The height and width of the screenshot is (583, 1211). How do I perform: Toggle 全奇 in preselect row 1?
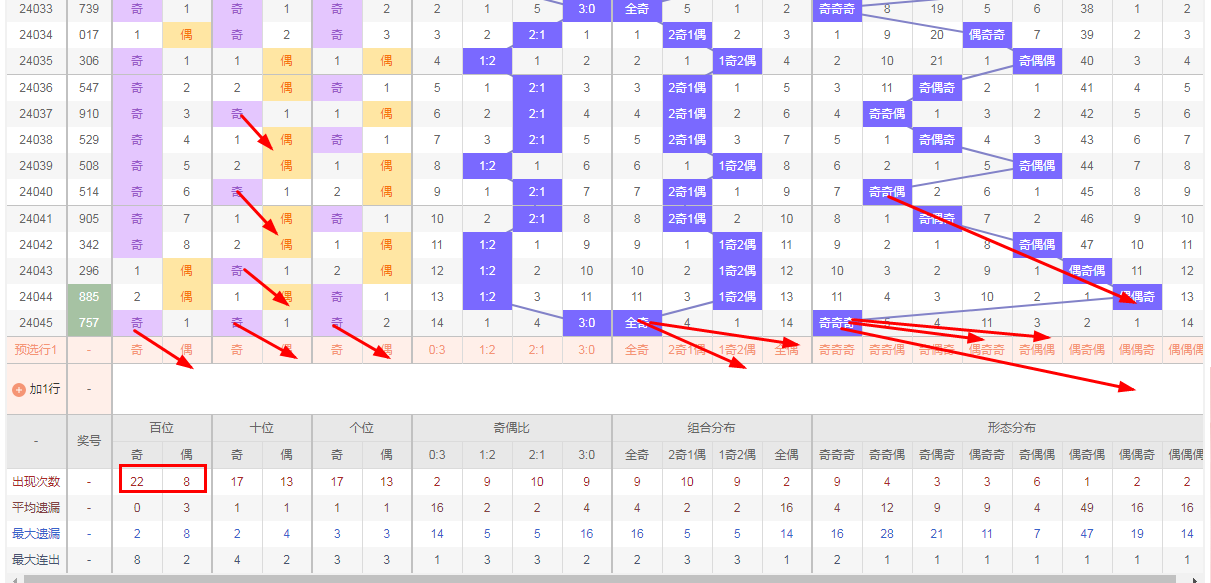(637, 350)
